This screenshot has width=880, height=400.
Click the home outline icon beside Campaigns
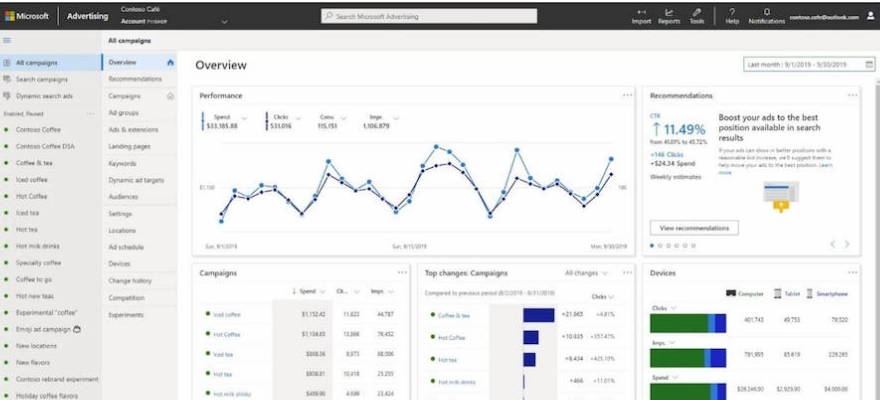(x=171, y=96)
